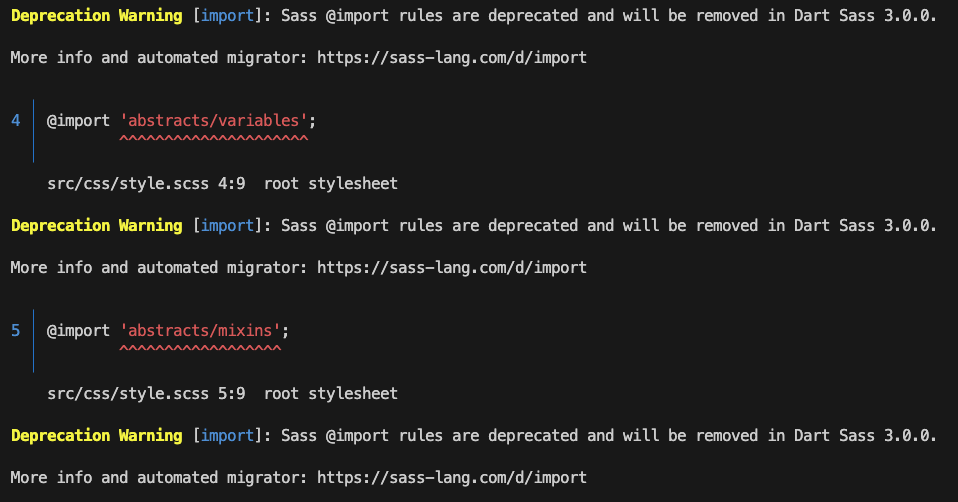Click the @import keyword on line 5
This screenshot has height=502, width=958.
(78, 331)
